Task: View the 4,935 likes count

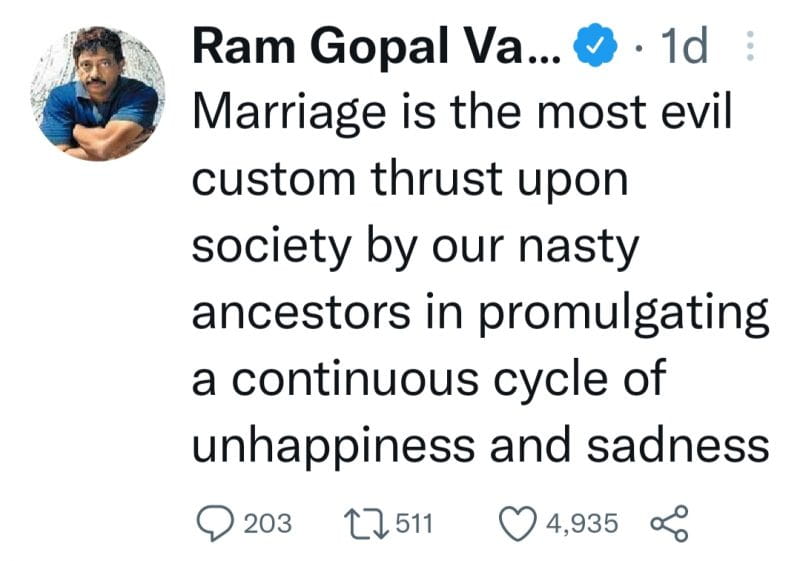Action: point(582,524)
